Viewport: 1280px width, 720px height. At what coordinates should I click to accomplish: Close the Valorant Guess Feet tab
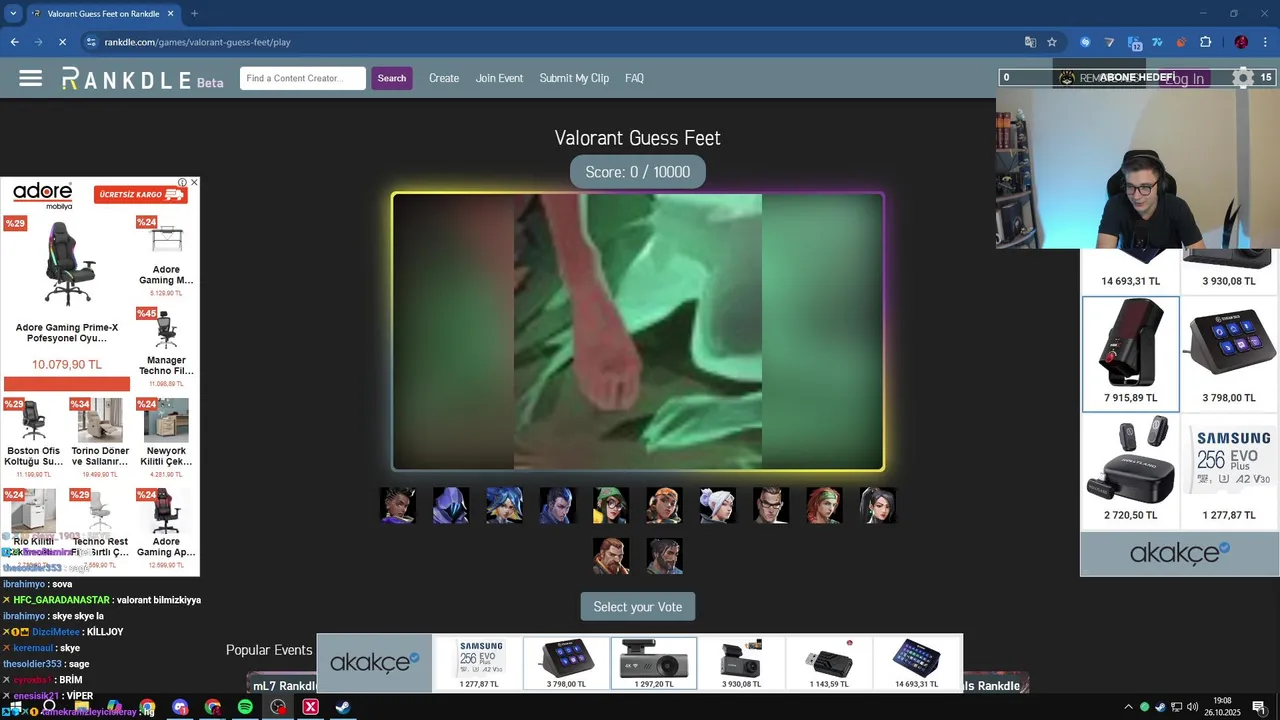tap(170, 13)
